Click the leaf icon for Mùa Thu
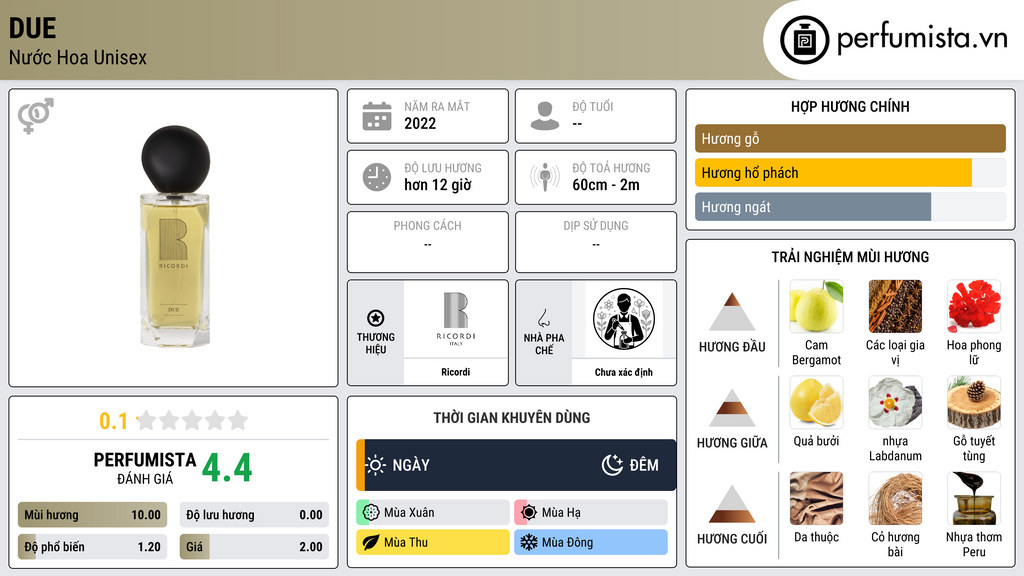This screenshot has height=576, width=1024. tap(371, 542)
